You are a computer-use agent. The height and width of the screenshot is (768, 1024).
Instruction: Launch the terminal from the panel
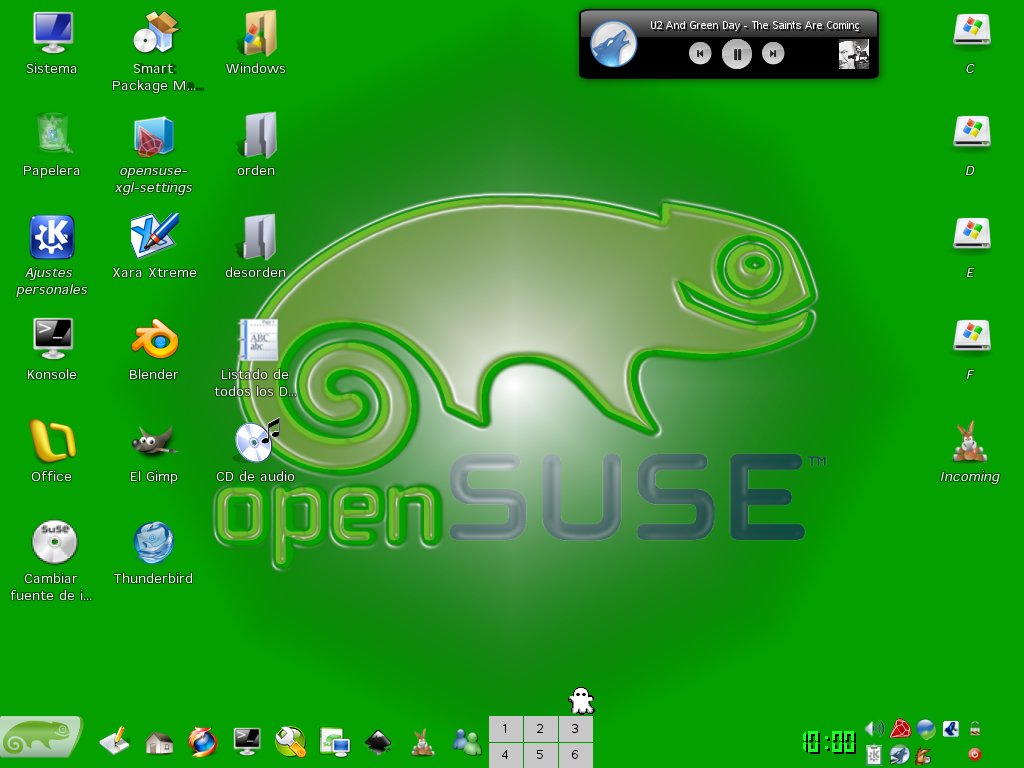click(247, 741)
